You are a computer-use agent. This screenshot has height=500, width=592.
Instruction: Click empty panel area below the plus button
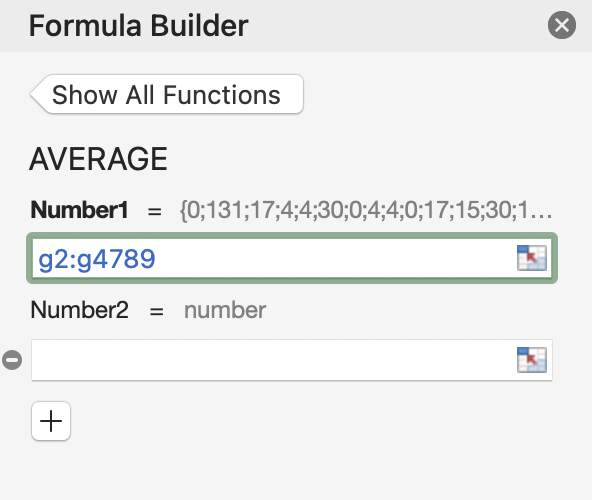(296, 472)
